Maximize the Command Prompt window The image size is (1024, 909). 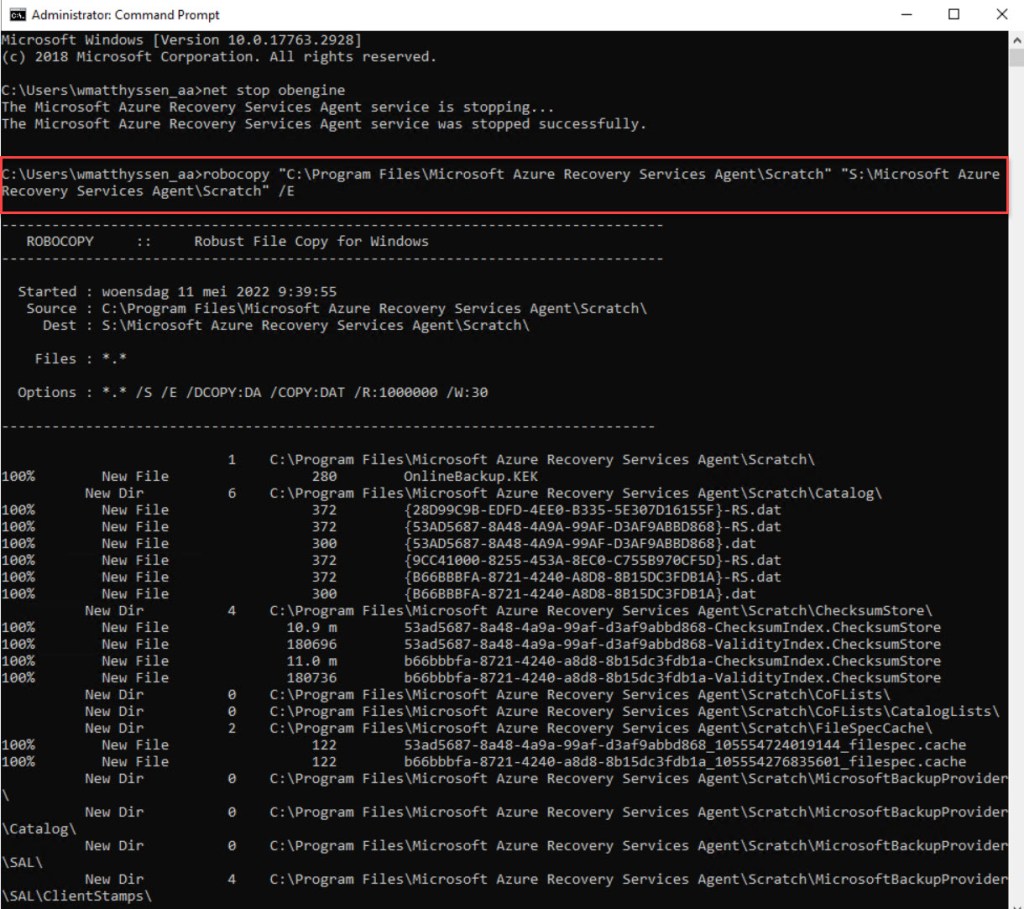click(x=953, y=14)
